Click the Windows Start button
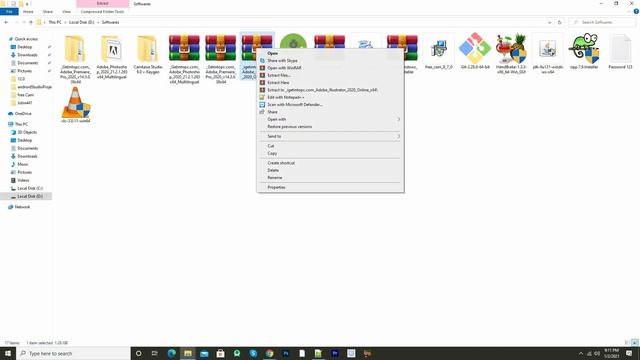 8,353
